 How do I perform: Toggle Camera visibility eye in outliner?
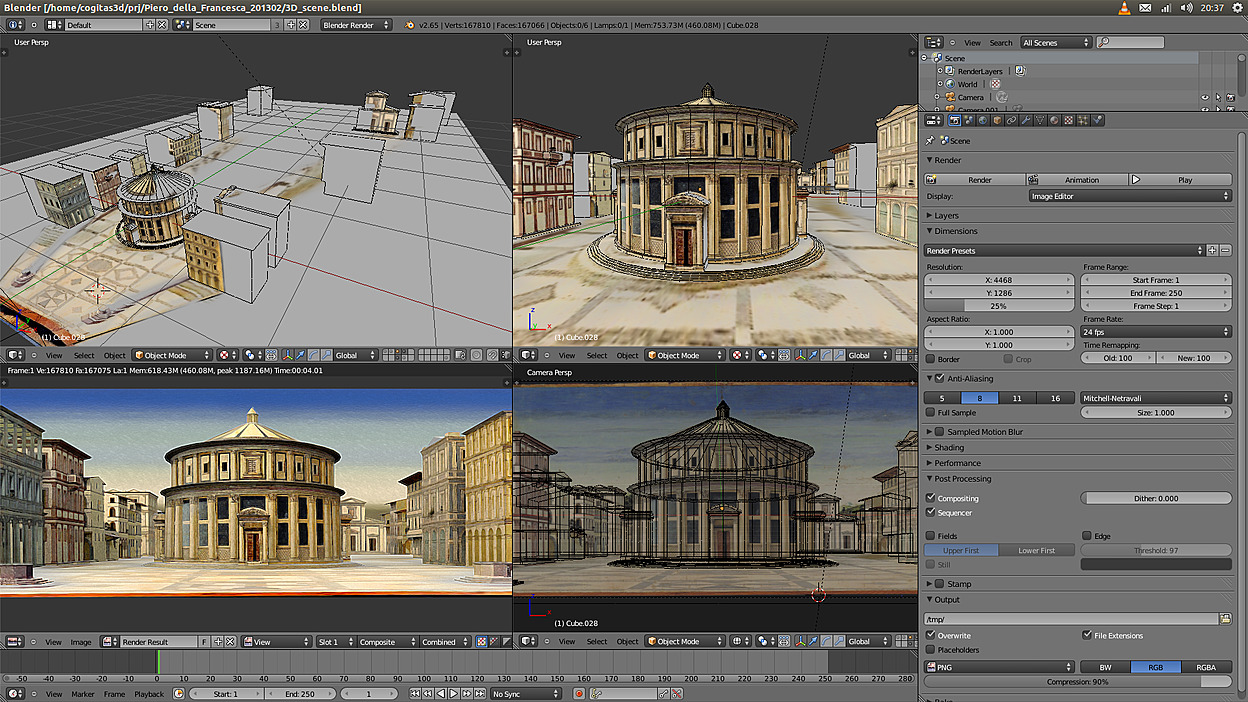click(x=1204, y=98)
